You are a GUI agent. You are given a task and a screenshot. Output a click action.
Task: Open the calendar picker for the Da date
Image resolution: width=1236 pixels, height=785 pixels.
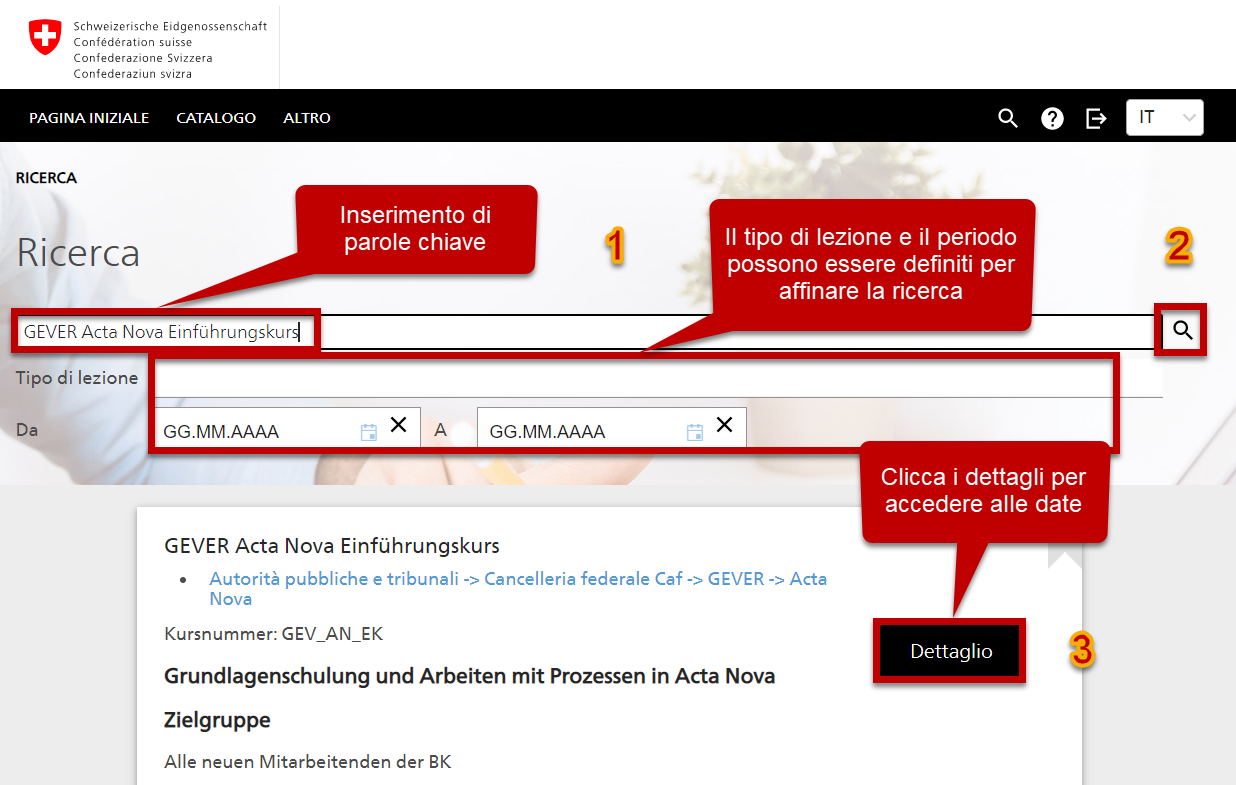click(x=368, y=432)
